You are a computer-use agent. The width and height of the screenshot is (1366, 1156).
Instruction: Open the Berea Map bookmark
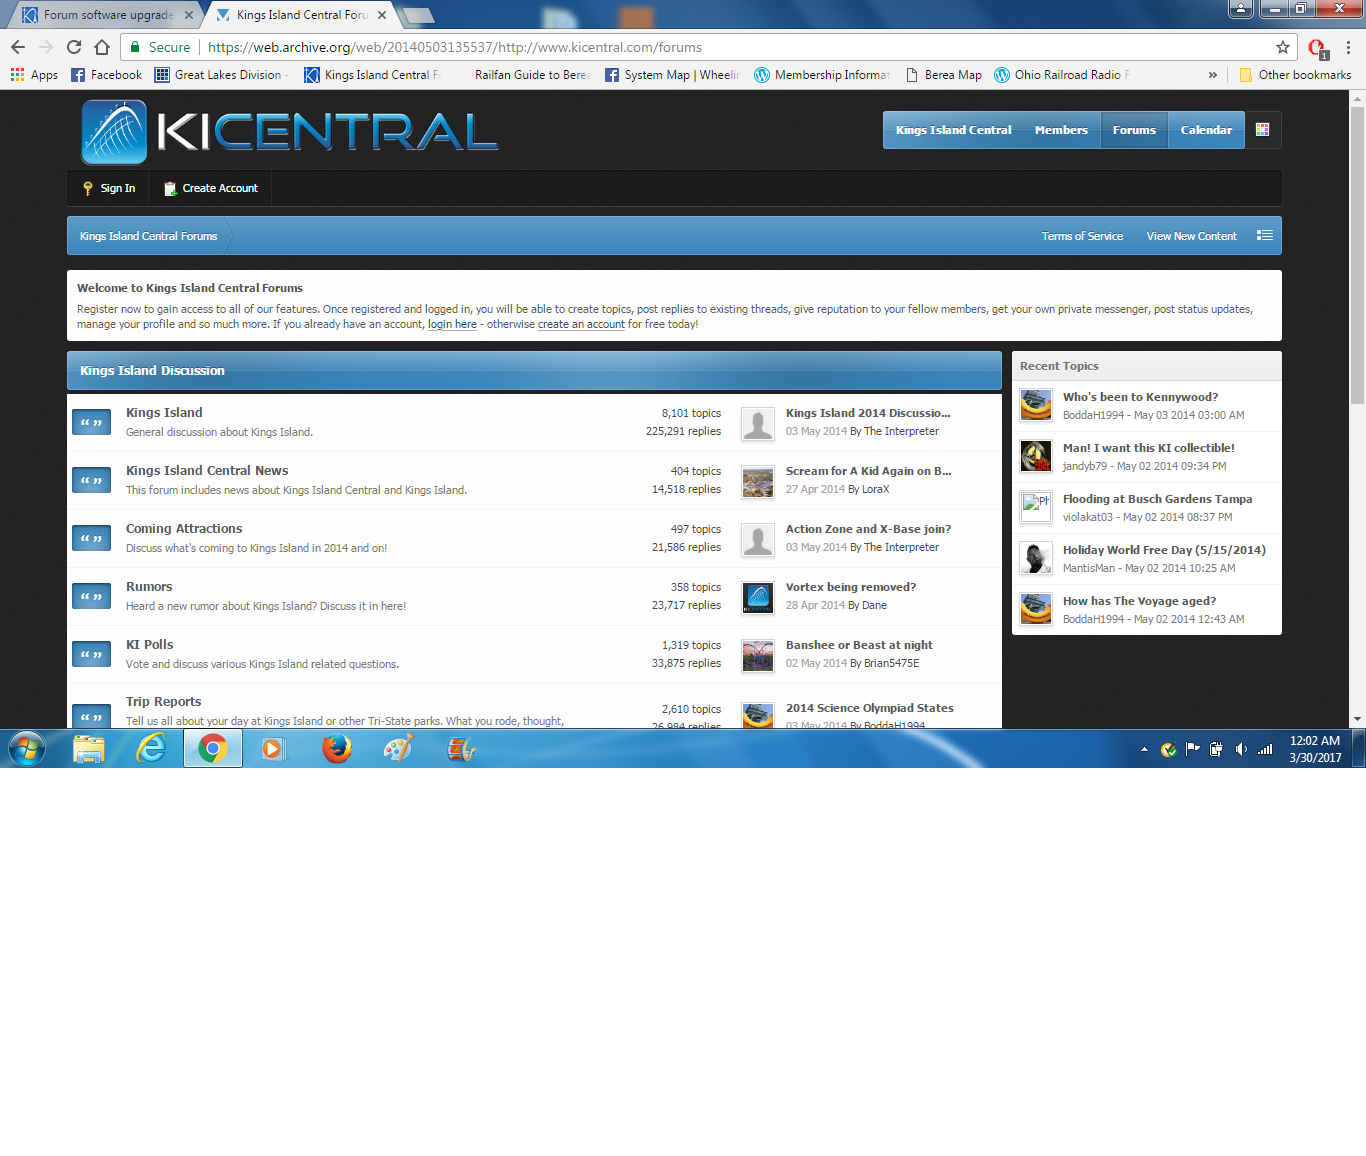(943, 75)
